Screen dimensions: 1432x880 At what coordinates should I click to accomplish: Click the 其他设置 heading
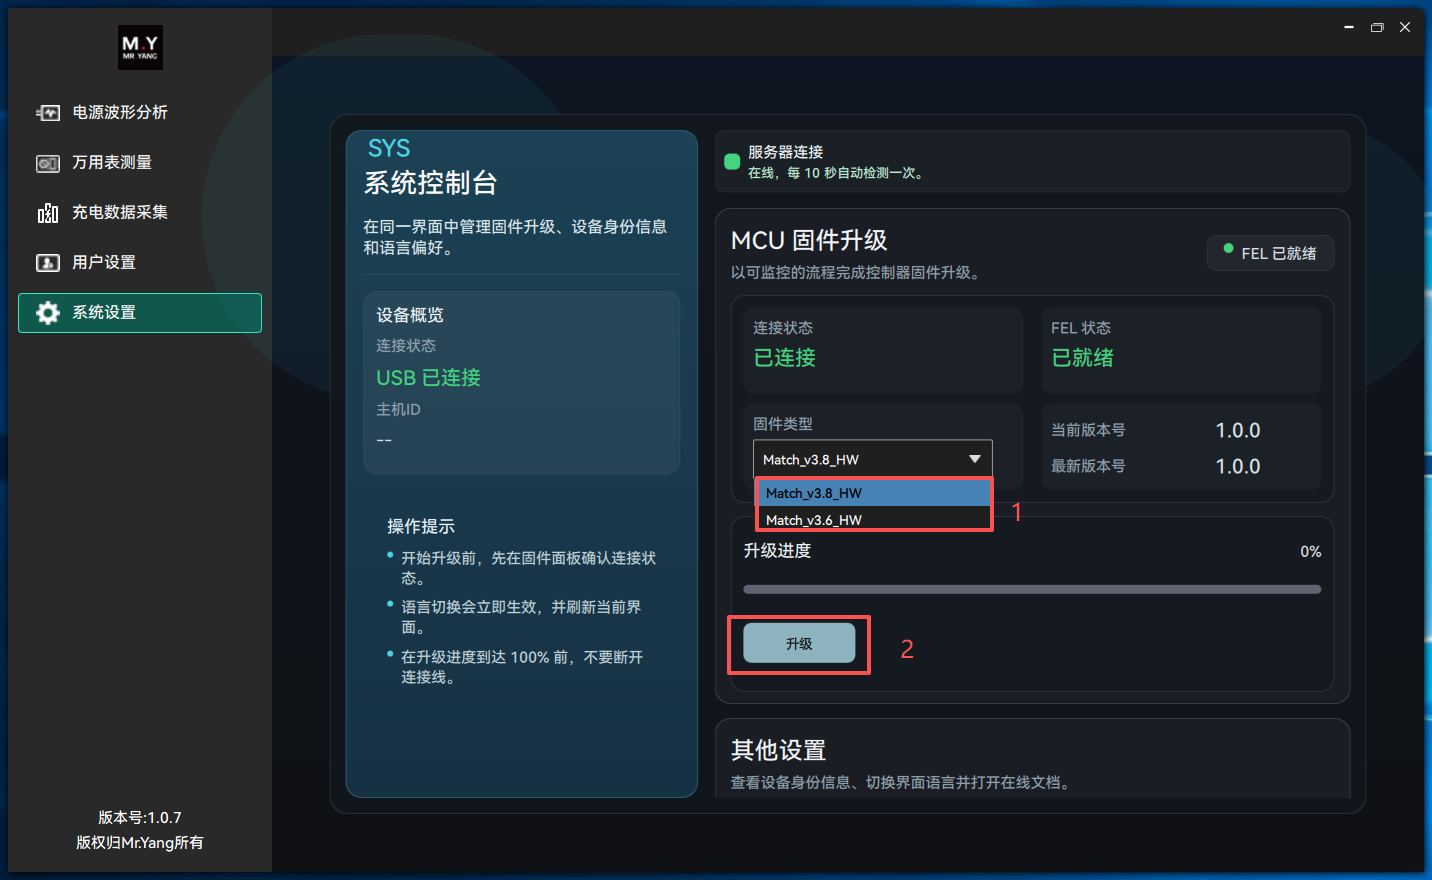click(778, 750)
